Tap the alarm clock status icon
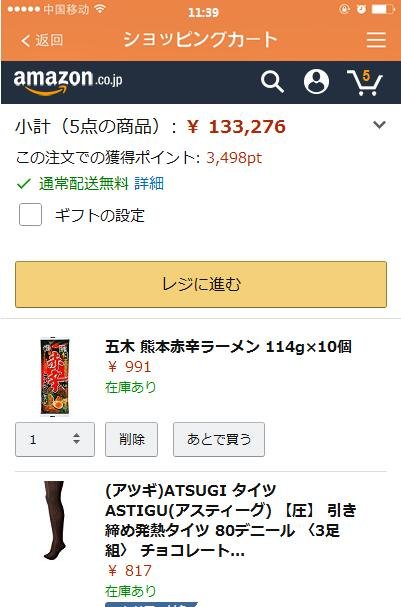The width and height of the screenshot is (401, 607). pyautogui.click(x=361, y=9)
